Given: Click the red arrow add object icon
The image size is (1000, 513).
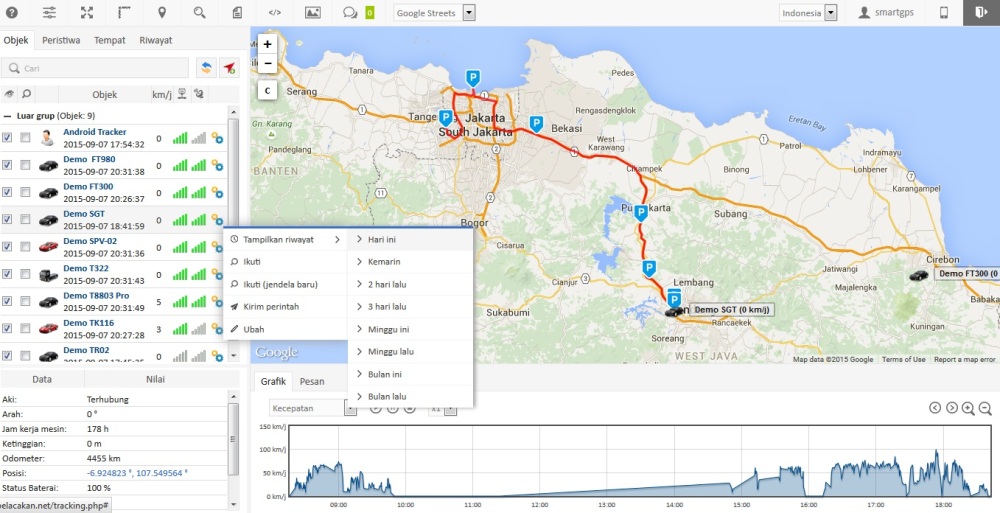Looking at the screenshot, I should point(229,68).
